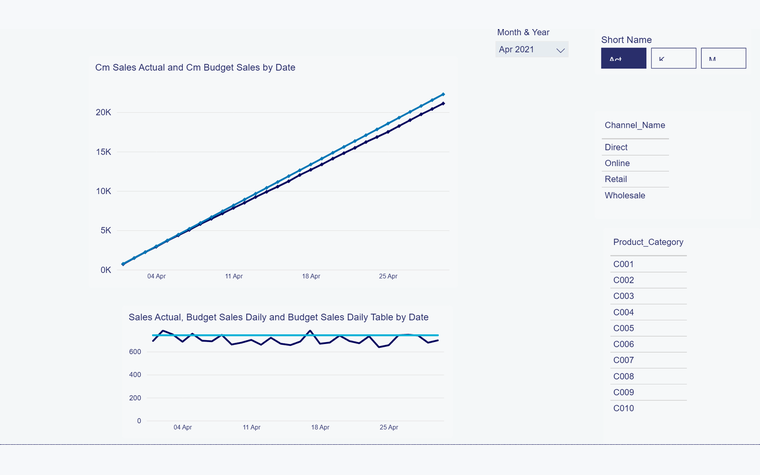
Task: Click the Short Name slicer label
Action: pyautogui.click(x=626, y=40)
